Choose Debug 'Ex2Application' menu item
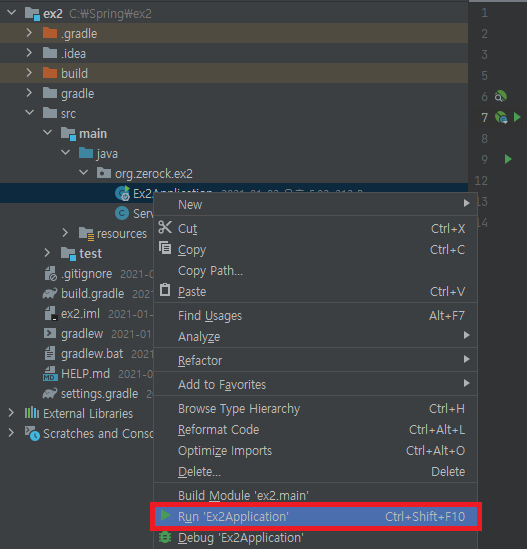Screen dimensions: 527x549 (315, 537)
